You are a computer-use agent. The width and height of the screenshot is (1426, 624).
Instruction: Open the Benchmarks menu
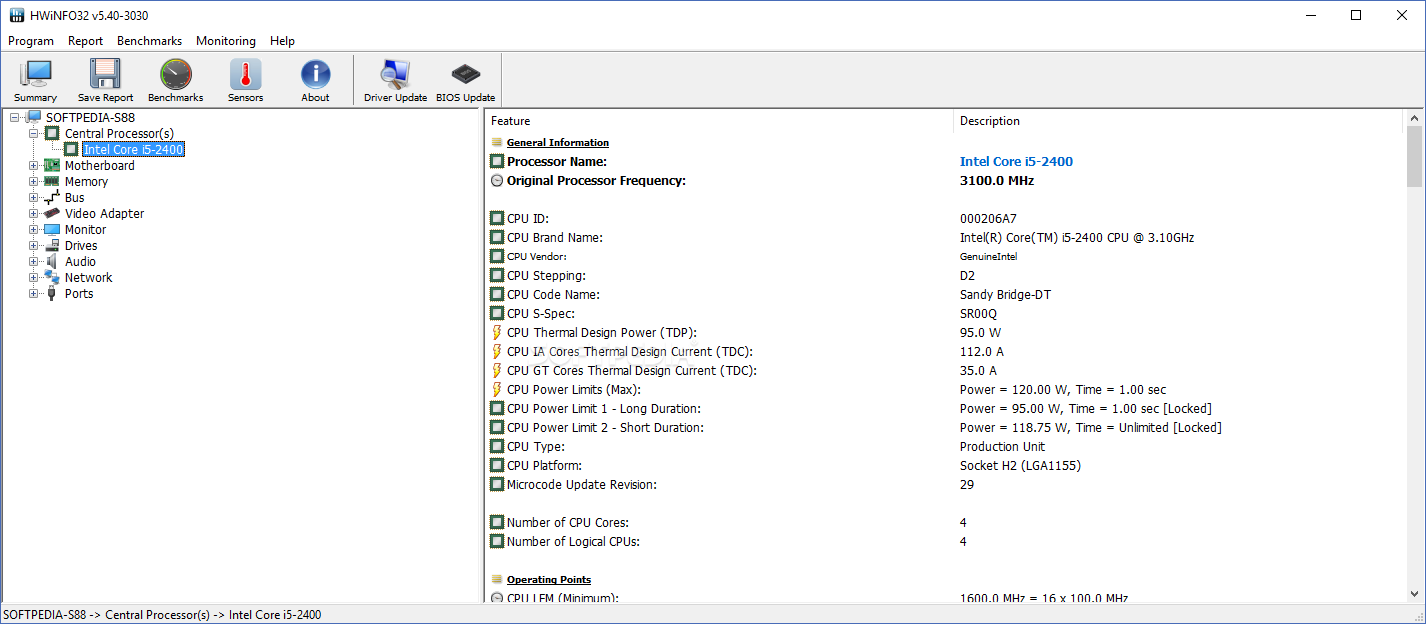click(150, 41)
